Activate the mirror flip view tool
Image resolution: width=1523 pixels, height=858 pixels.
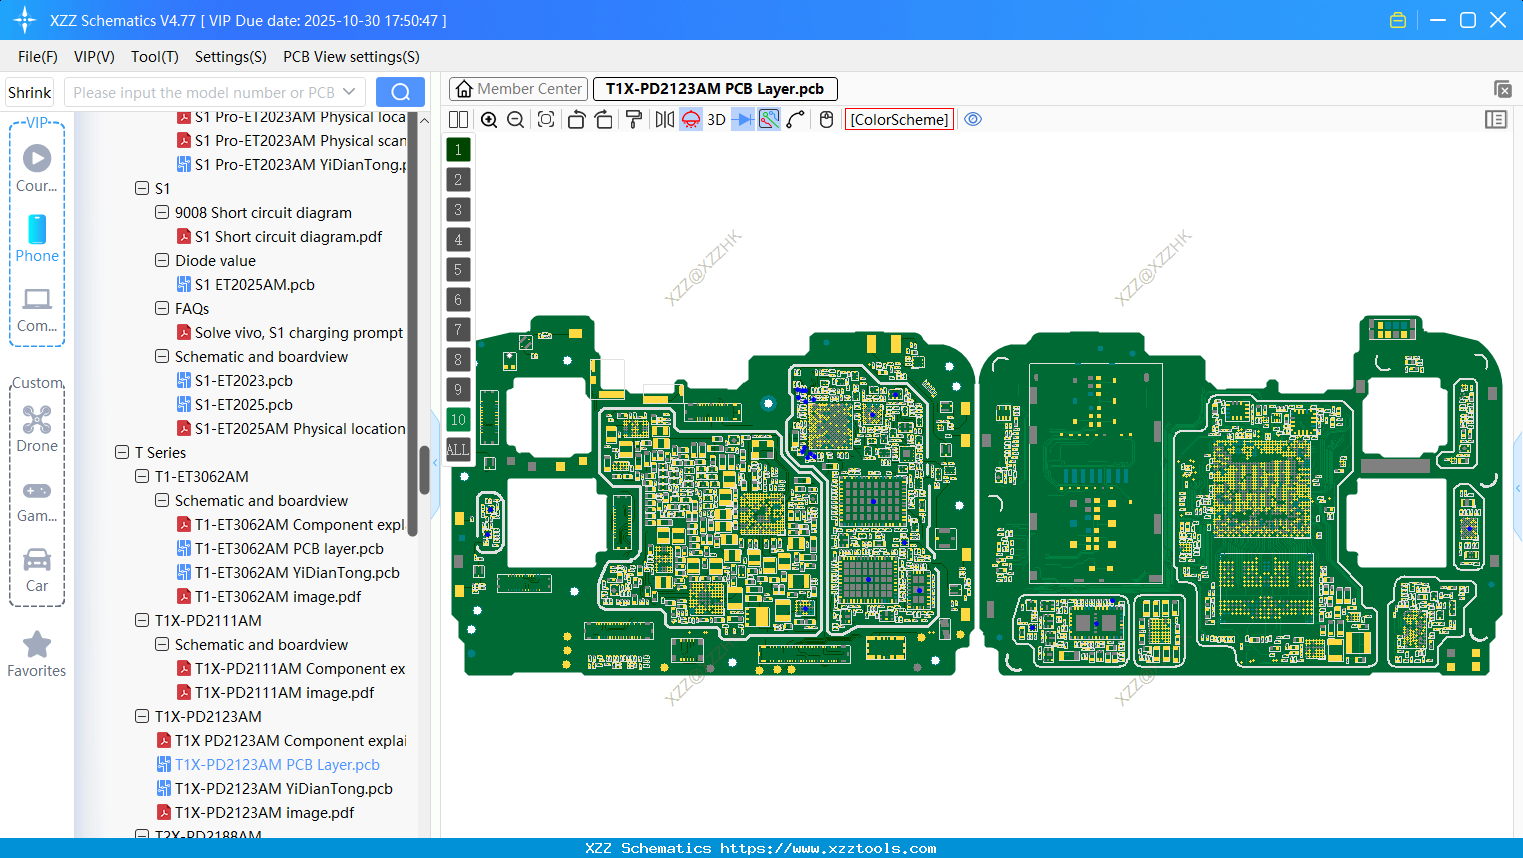point(663,119)
